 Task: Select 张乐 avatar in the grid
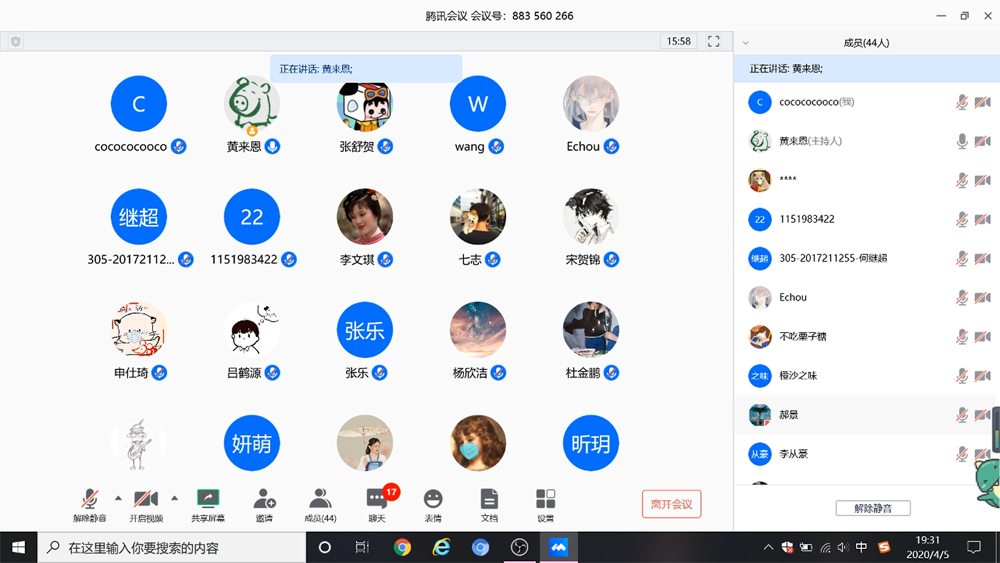point(365,330)
